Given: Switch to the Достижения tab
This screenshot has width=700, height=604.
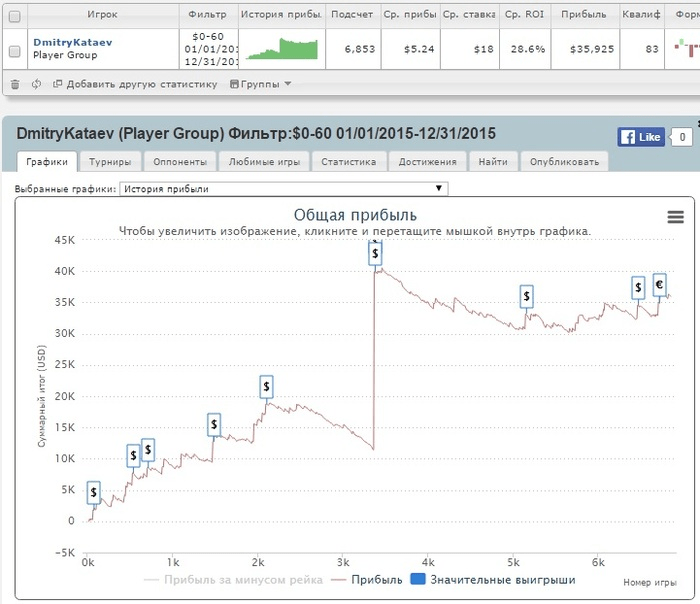Looking at the screenshot, I should click(x=428, y=162).
